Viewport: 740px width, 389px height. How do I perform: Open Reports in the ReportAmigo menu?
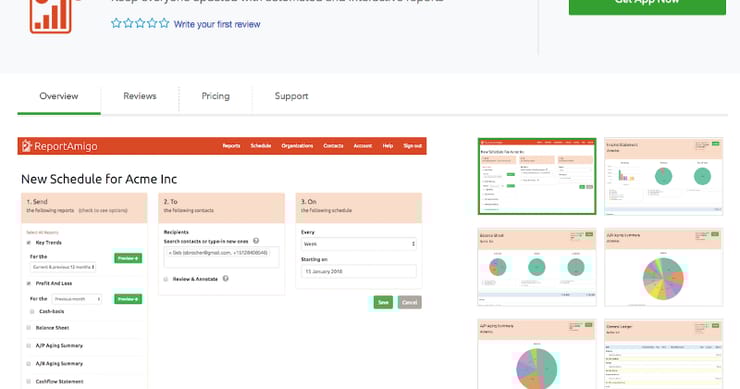click(x=231, y=146)
